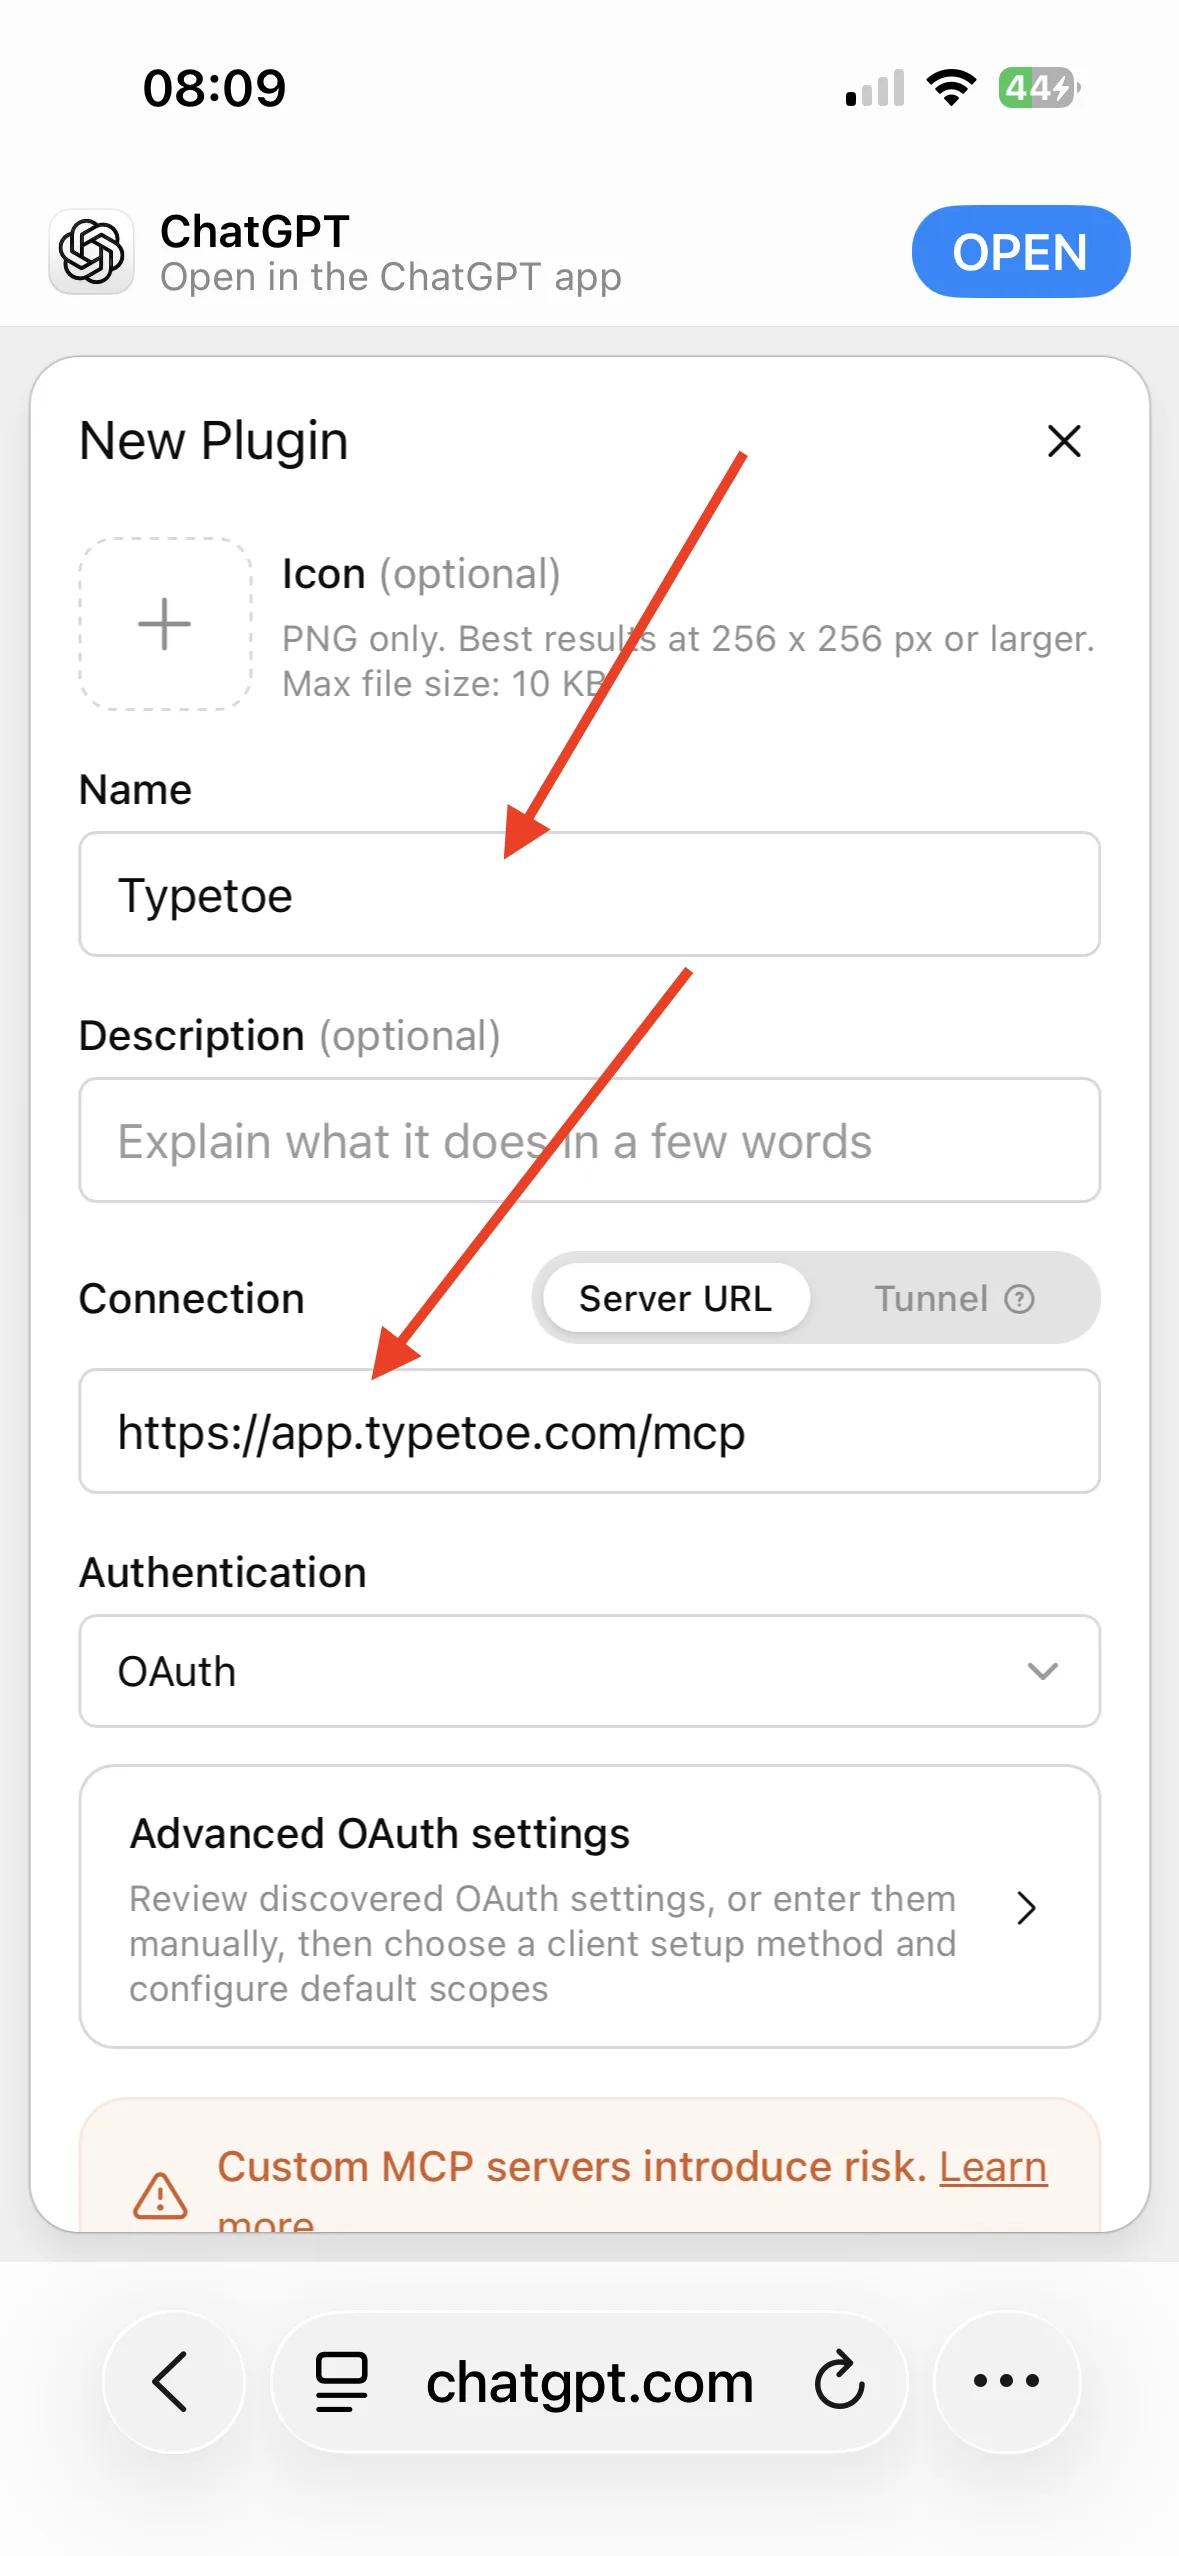
Task: Open the page reader menu icon
Action: point(342,2382)
